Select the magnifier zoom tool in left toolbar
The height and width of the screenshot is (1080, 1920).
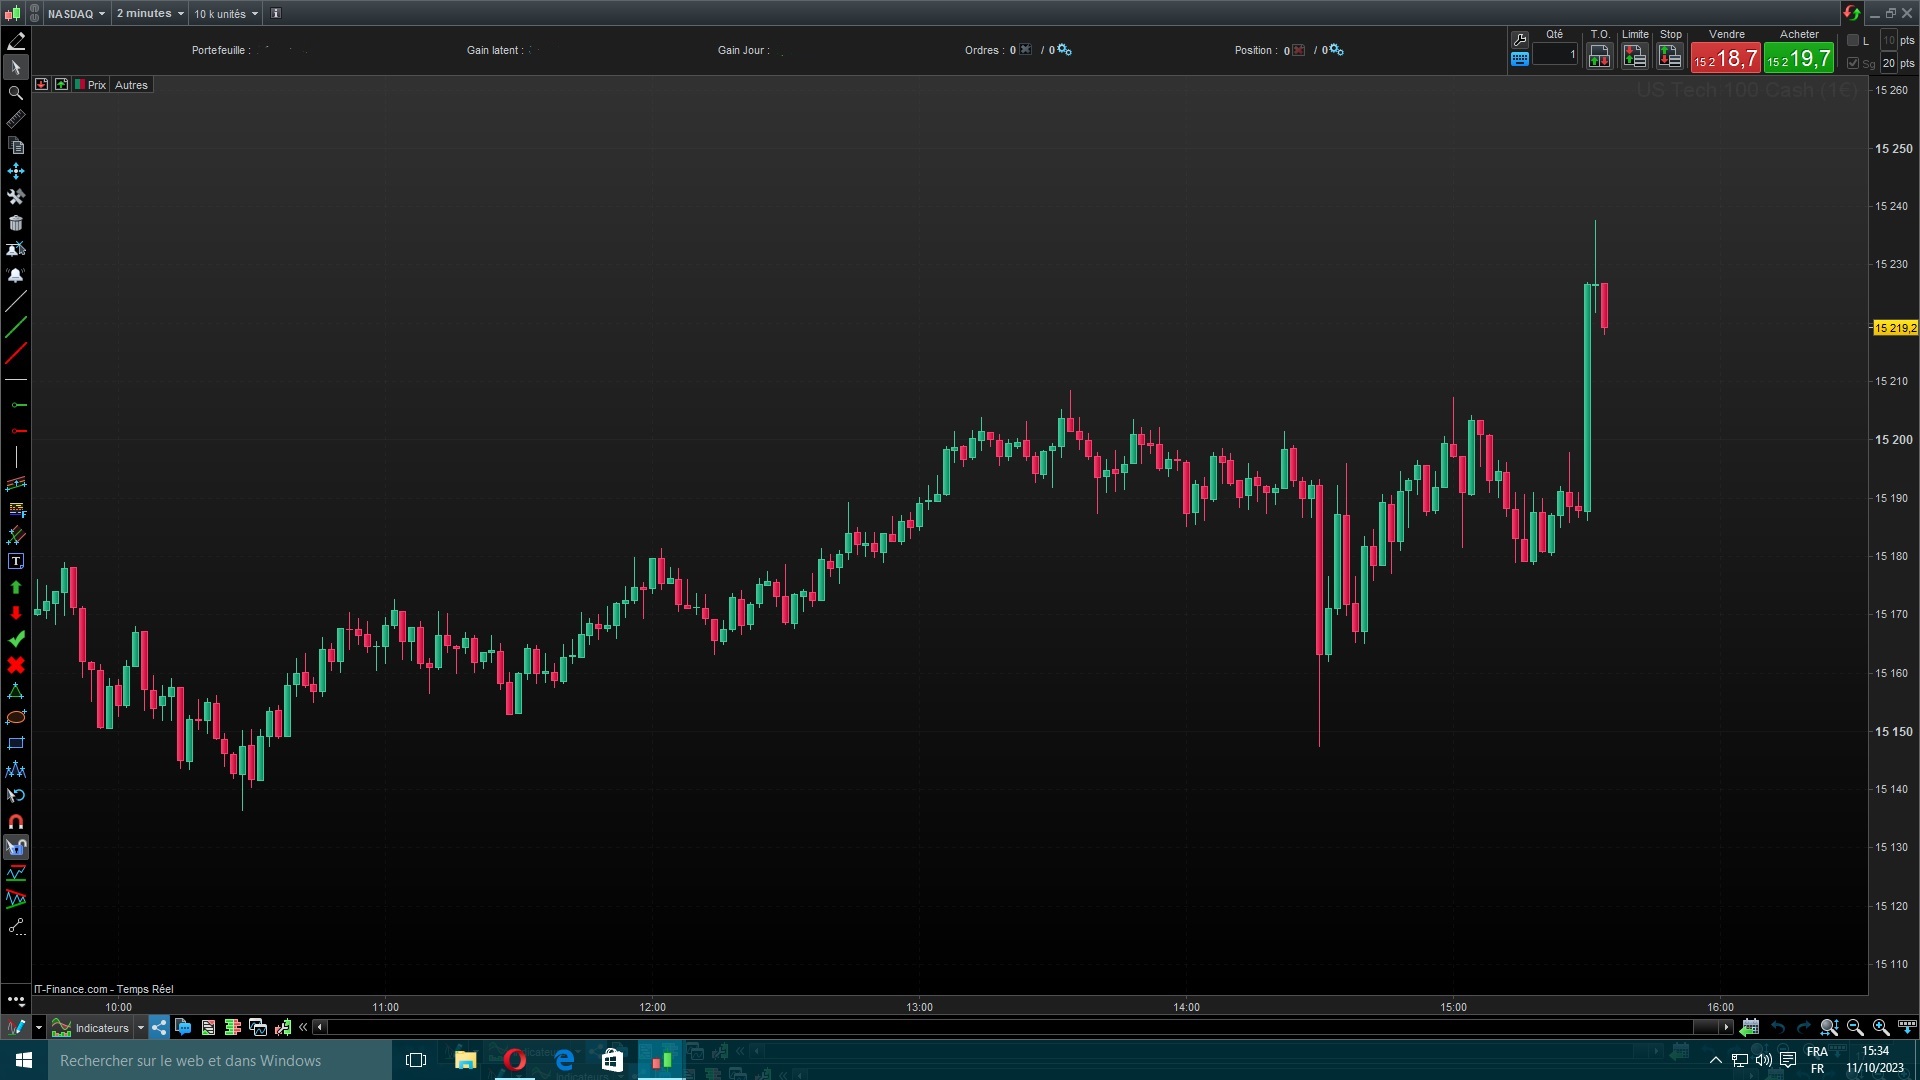point(16,93)
